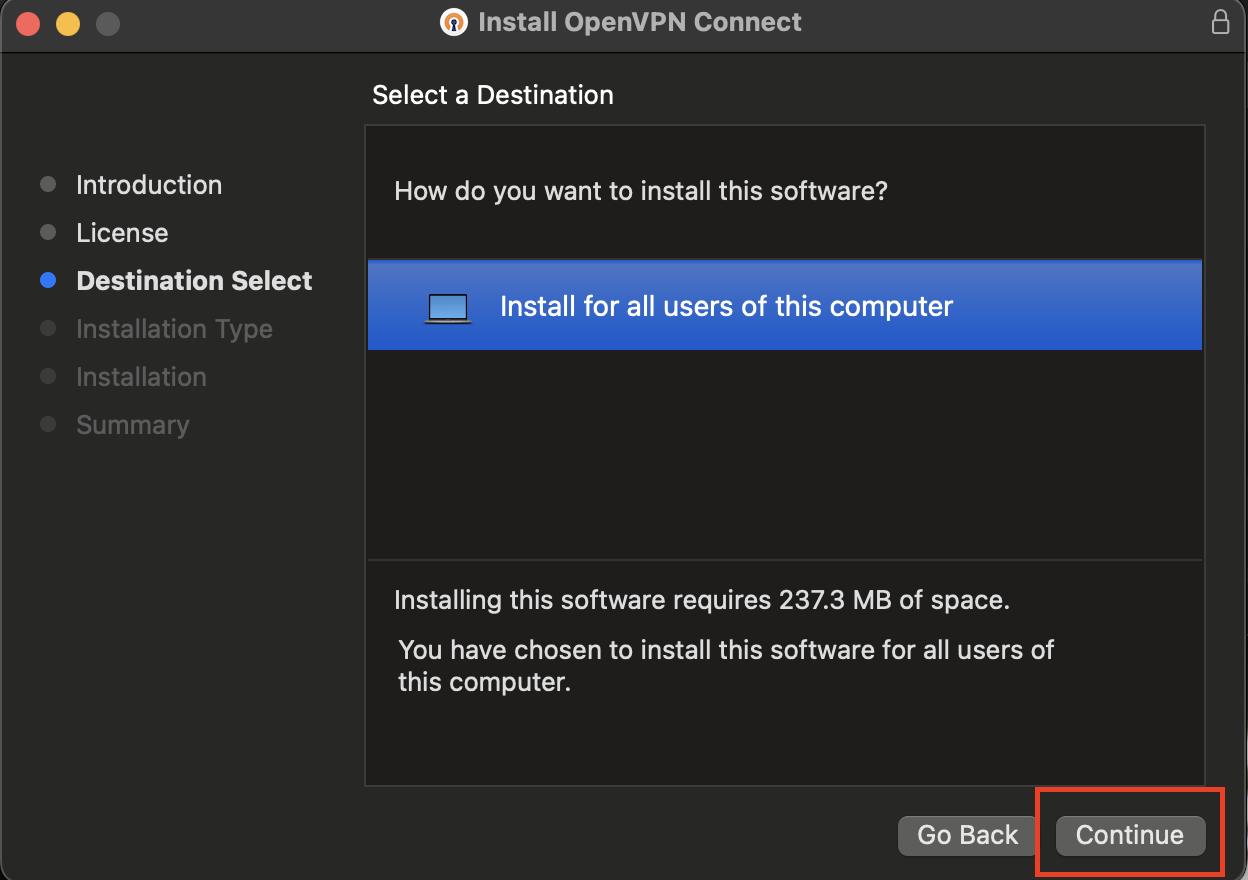Select the License step in sidebar
The width and height of the screenshot is (1248, 880).
tap(122, 233)
